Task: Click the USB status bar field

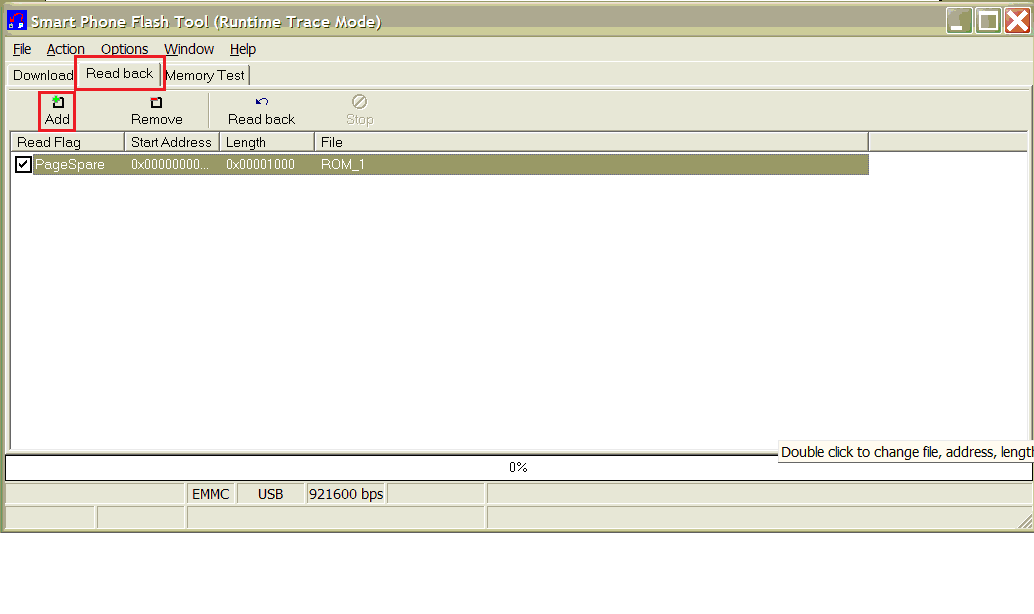Action: (270, 494)
